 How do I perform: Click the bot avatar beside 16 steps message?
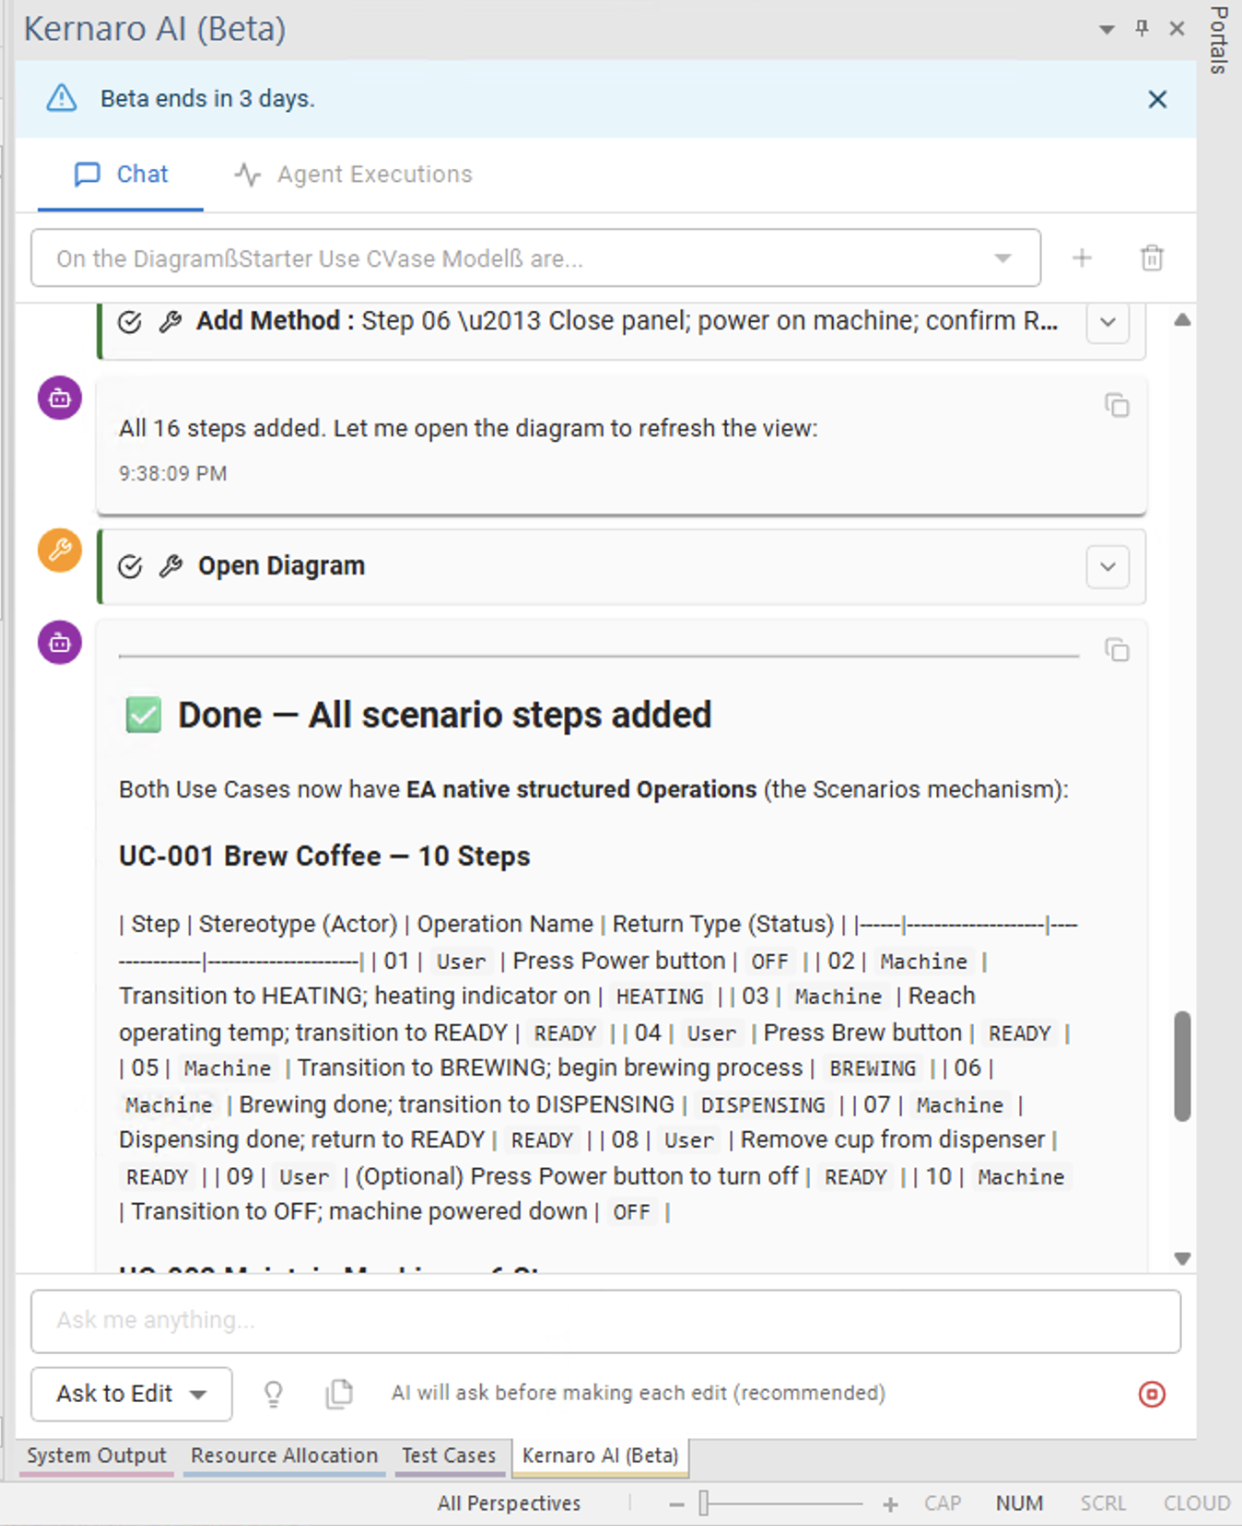(x=60, y=398)
